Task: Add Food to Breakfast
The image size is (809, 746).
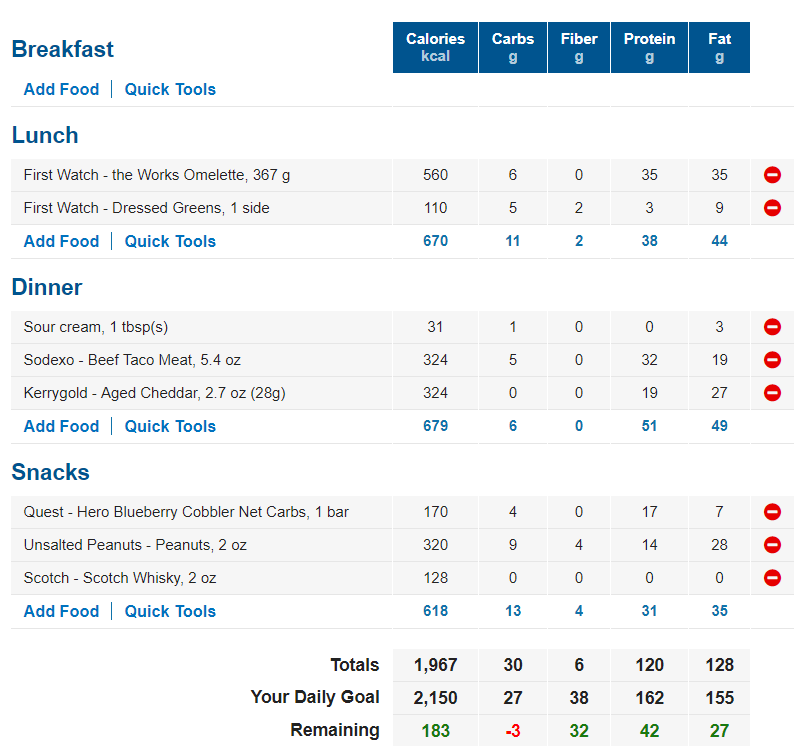Action: 61,89
